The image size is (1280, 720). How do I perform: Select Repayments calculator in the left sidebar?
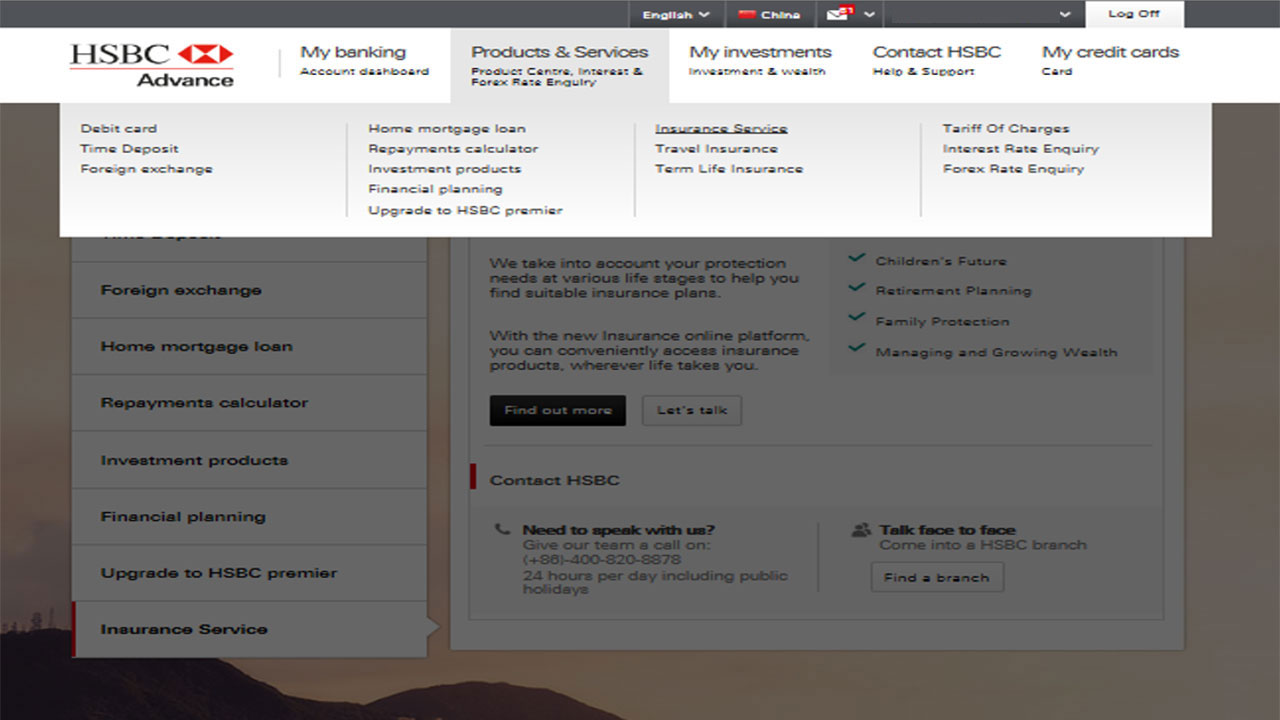[x=250, y=403]
